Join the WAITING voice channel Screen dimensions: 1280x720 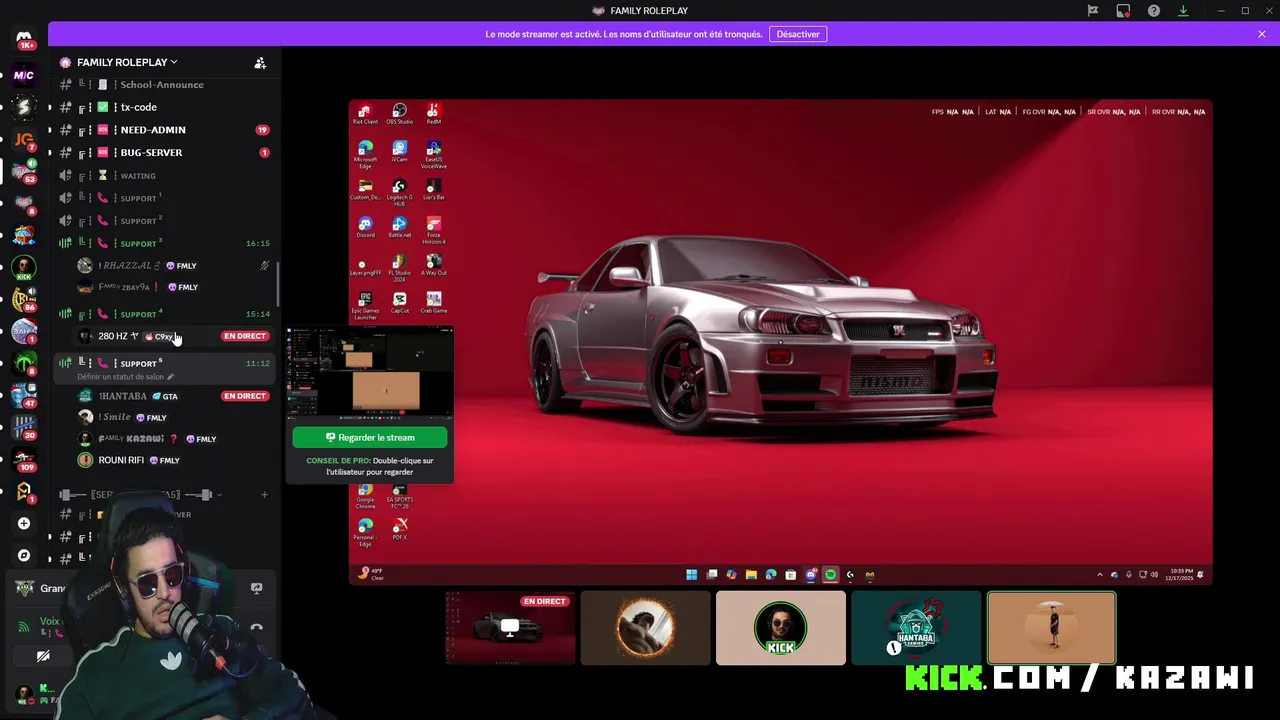[165, 176]
